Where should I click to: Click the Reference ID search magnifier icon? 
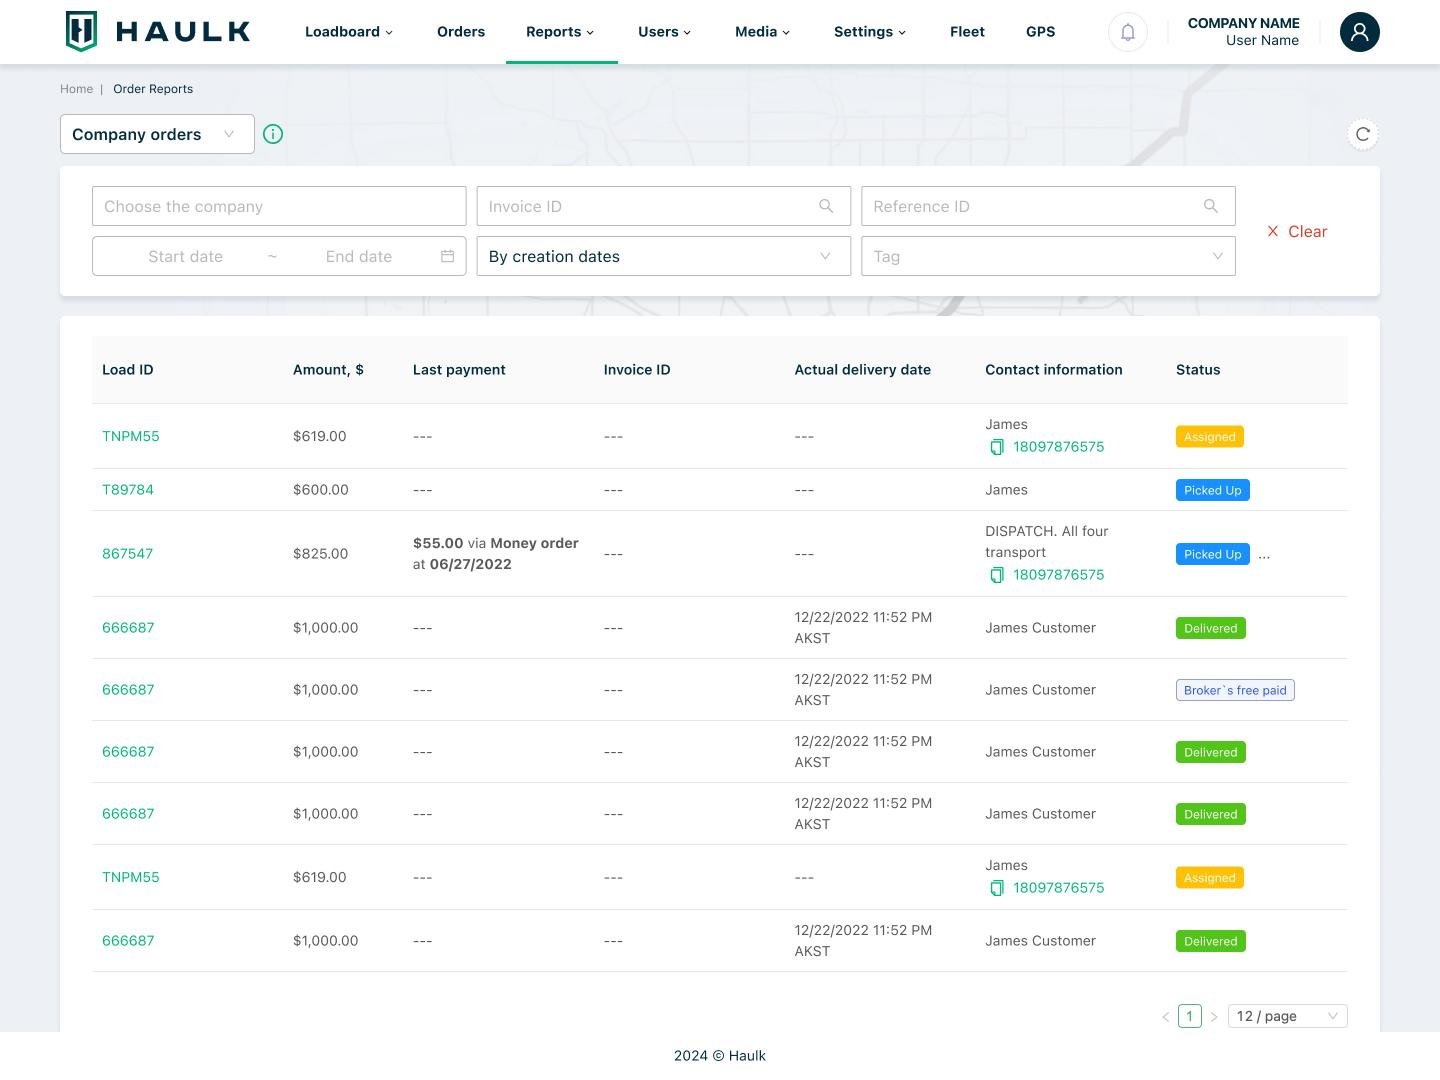click(x=1210, y=206)
